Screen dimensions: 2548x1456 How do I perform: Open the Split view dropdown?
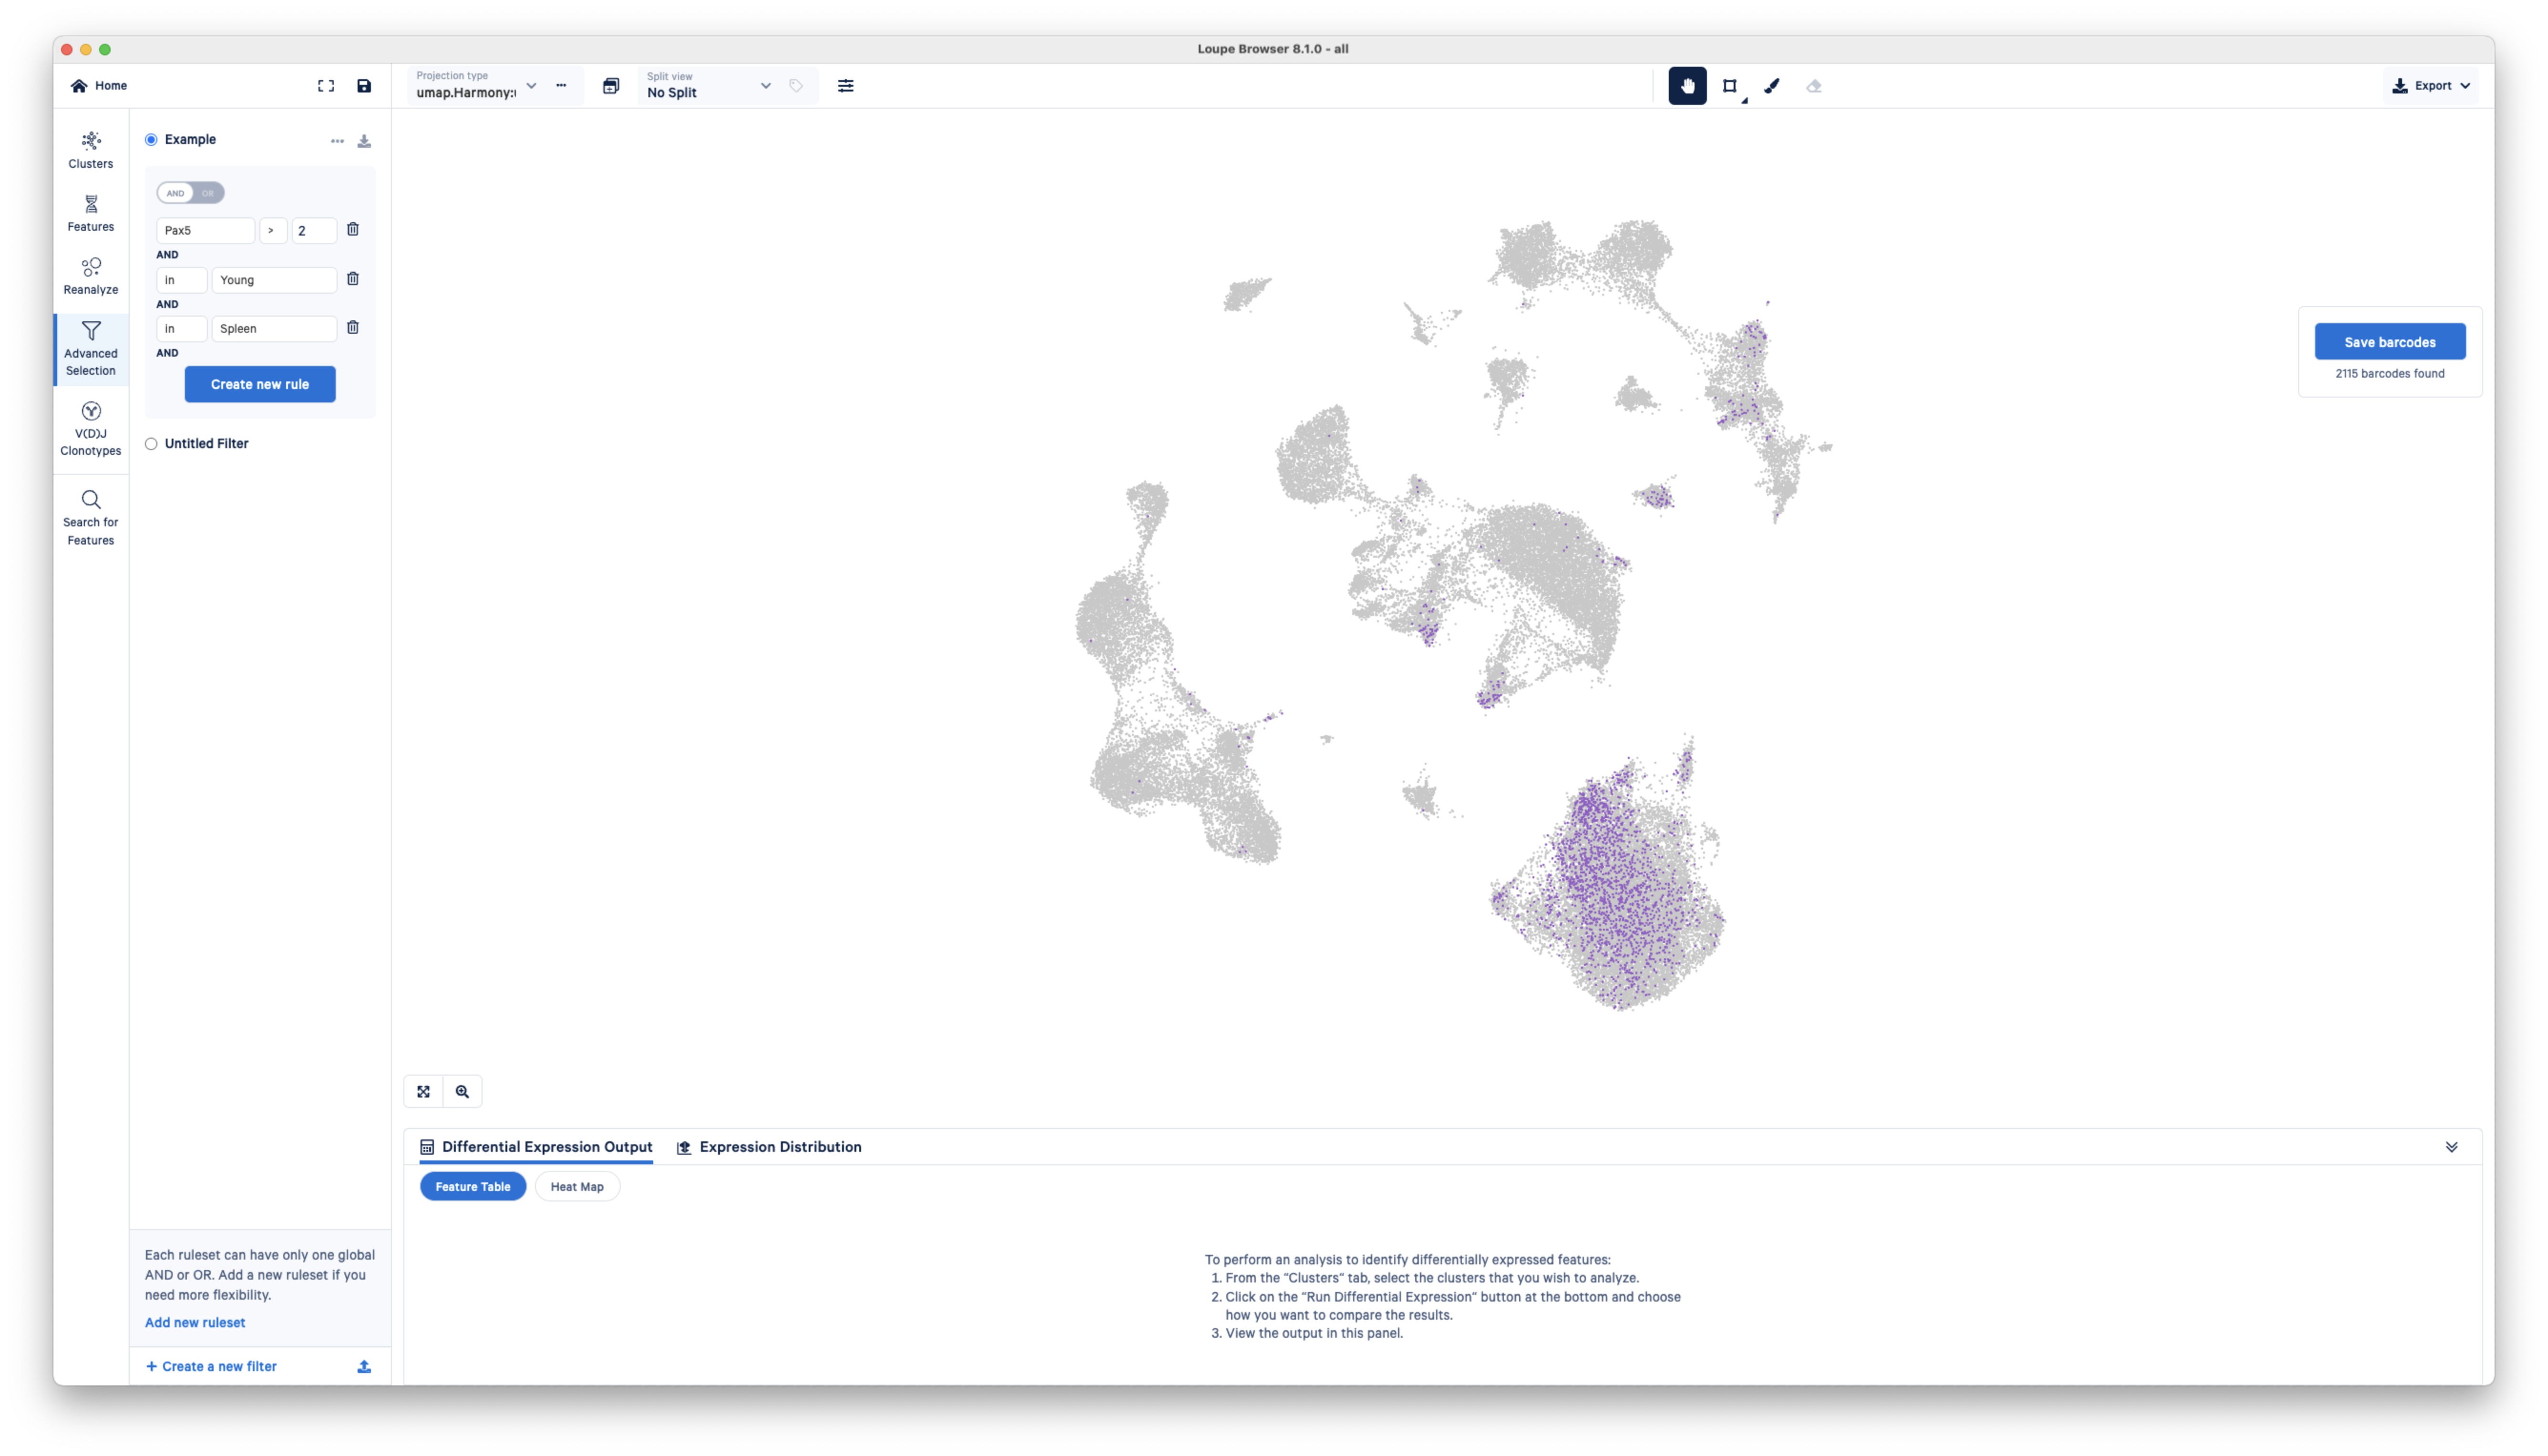(766, 86)
